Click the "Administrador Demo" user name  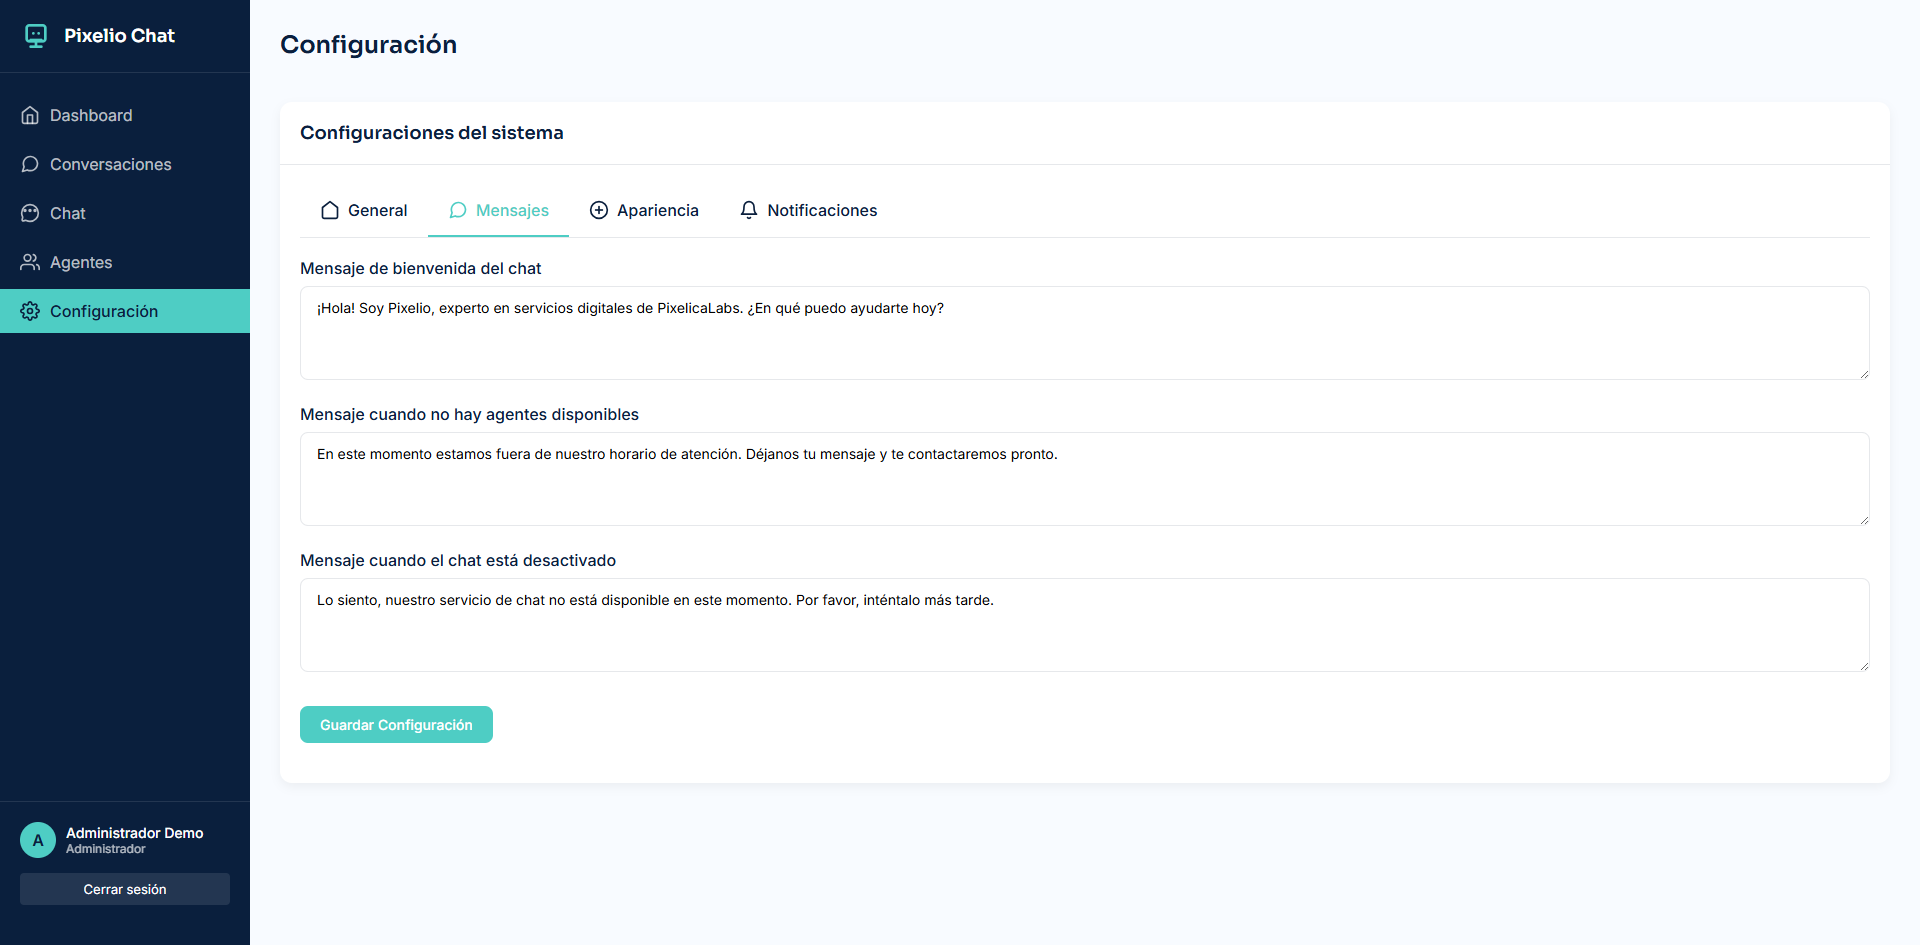pyautogui.click(x=134, y=833)
